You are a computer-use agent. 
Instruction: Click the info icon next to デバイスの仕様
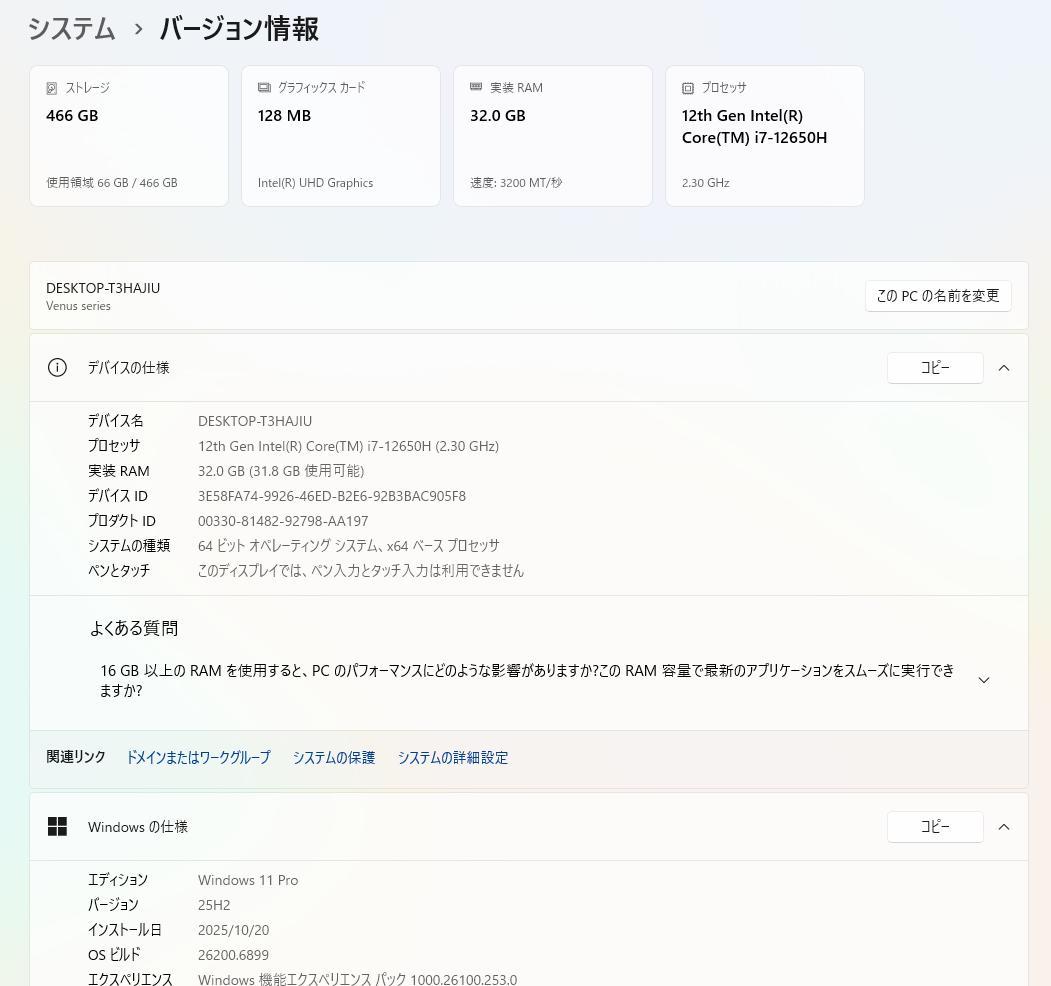coord(57,368)
